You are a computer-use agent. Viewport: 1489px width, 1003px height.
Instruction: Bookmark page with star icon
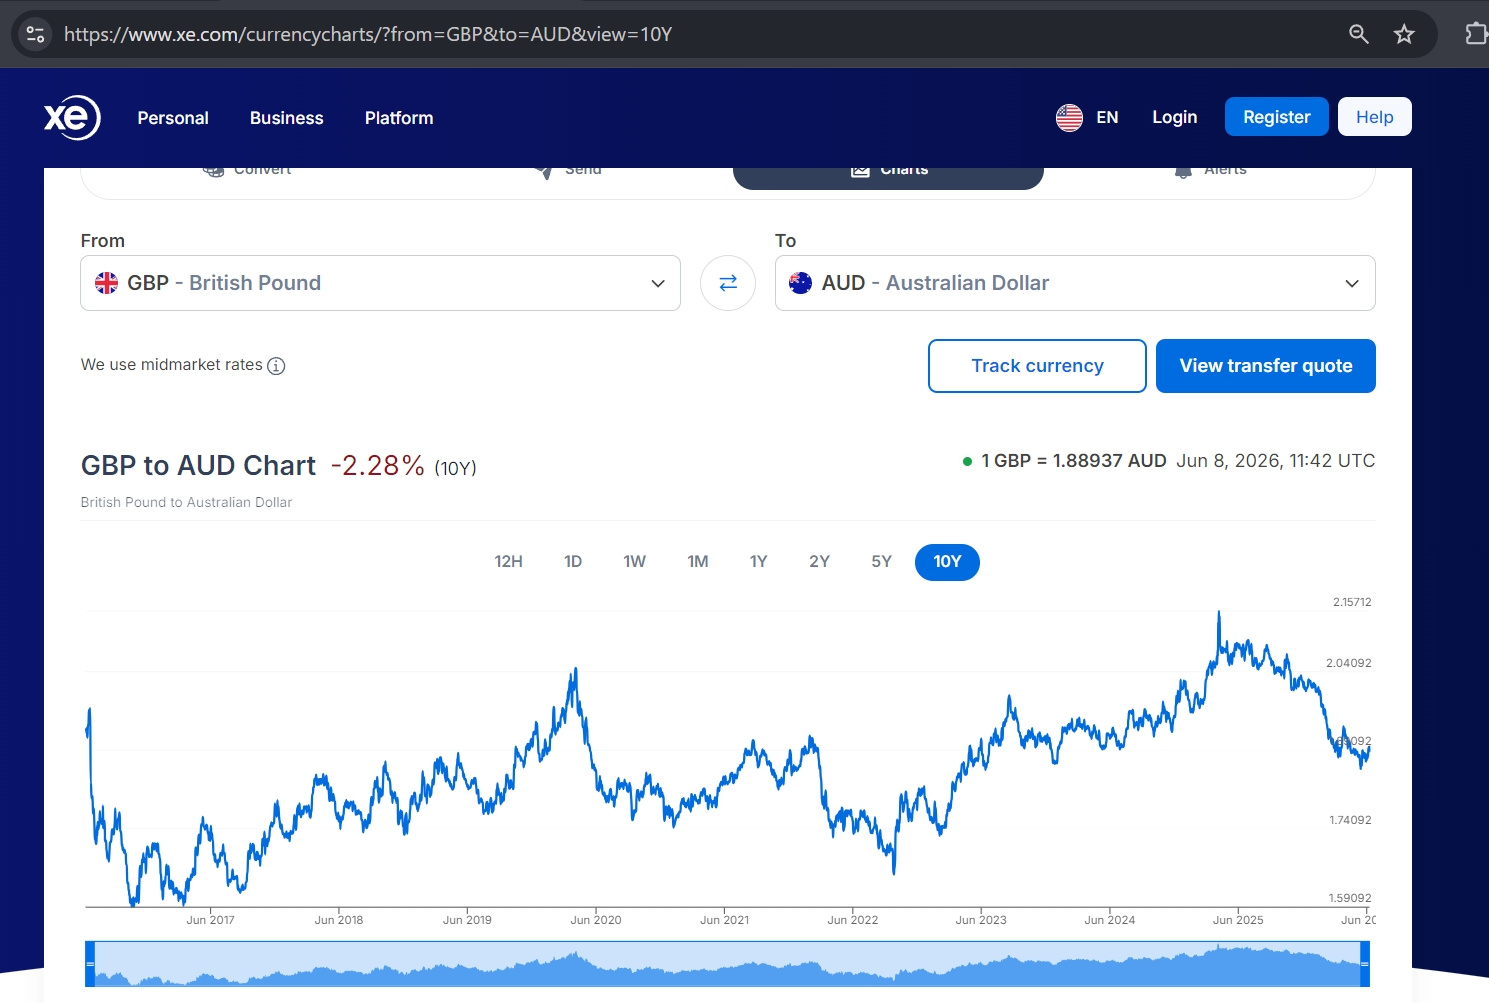click(x=1404, y=34)
